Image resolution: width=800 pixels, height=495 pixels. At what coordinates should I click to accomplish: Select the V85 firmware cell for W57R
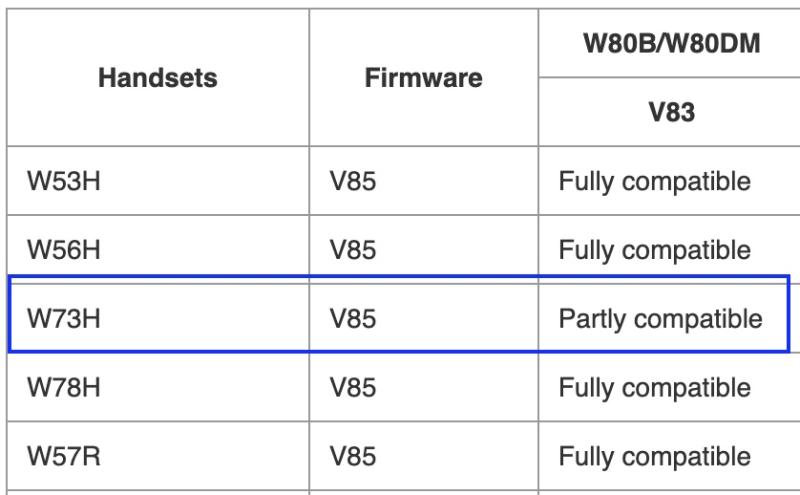pos(423,456)
